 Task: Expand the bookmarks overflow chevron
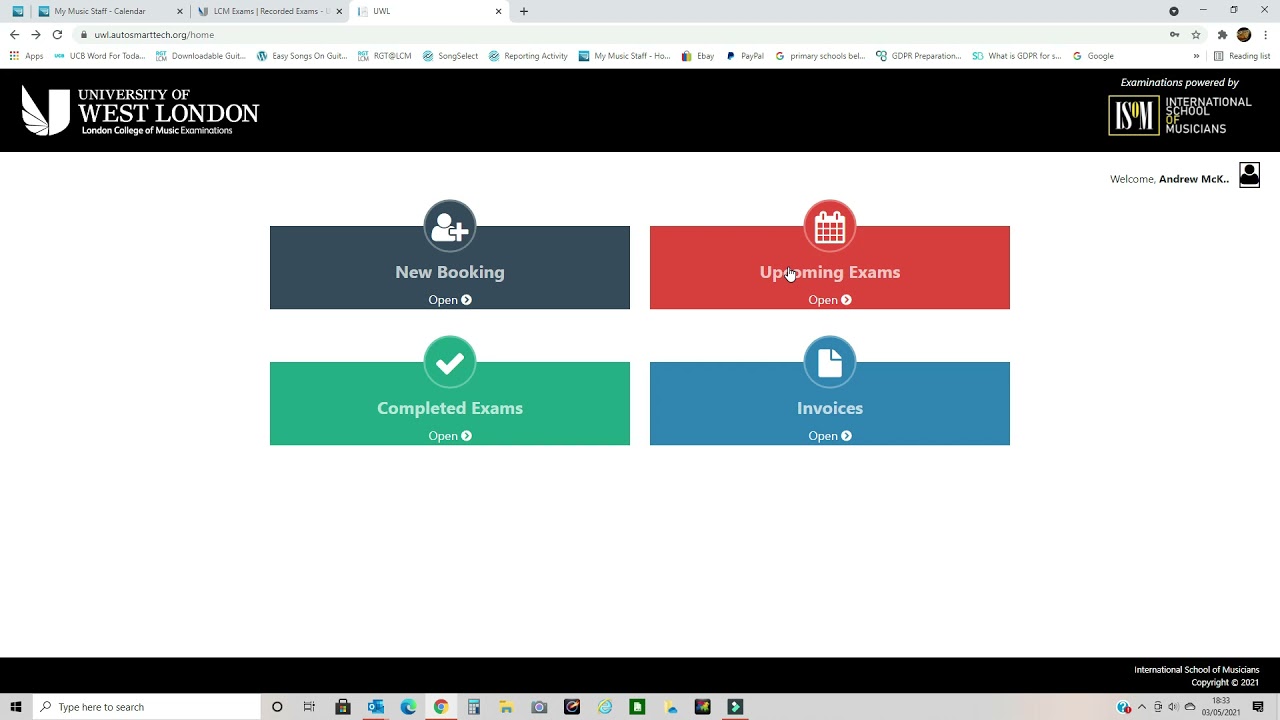(1196, 56)
